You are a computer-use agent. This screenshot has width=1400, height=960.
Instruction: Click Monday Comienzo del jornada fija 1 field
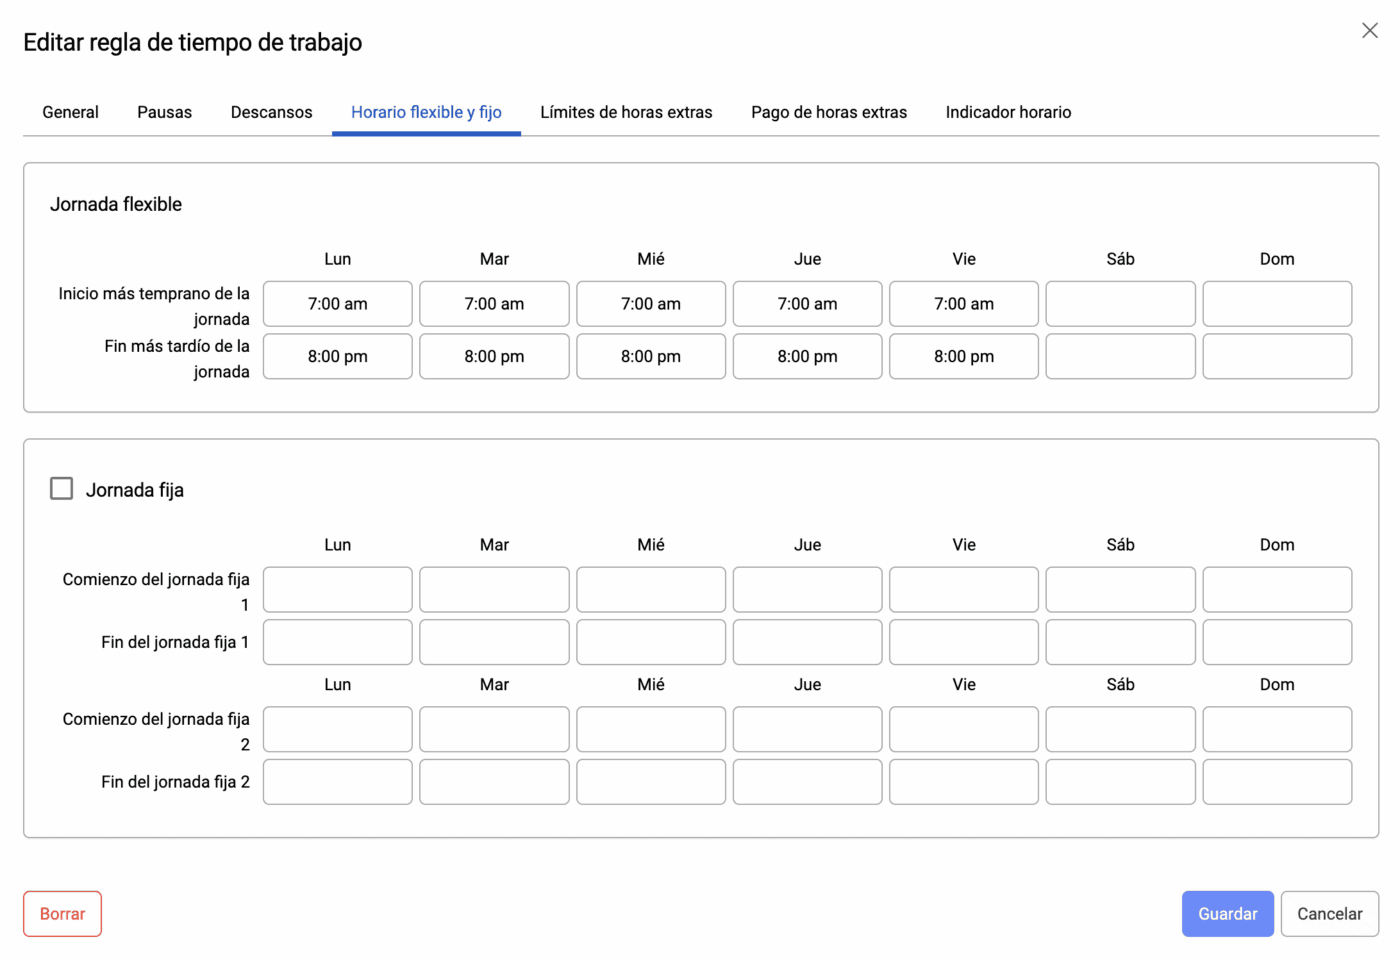338,590
